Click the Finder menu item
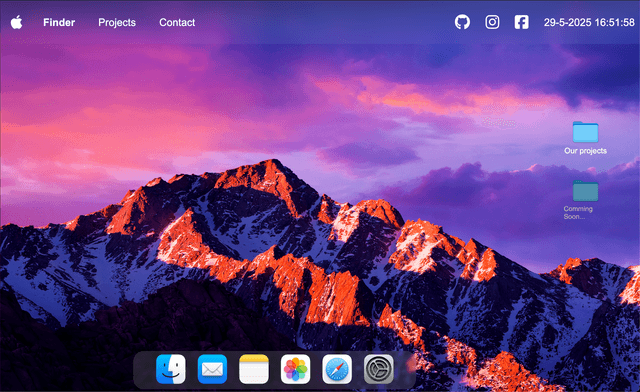Viewport: 640px width, 392px height. click(x=59, y=22)
